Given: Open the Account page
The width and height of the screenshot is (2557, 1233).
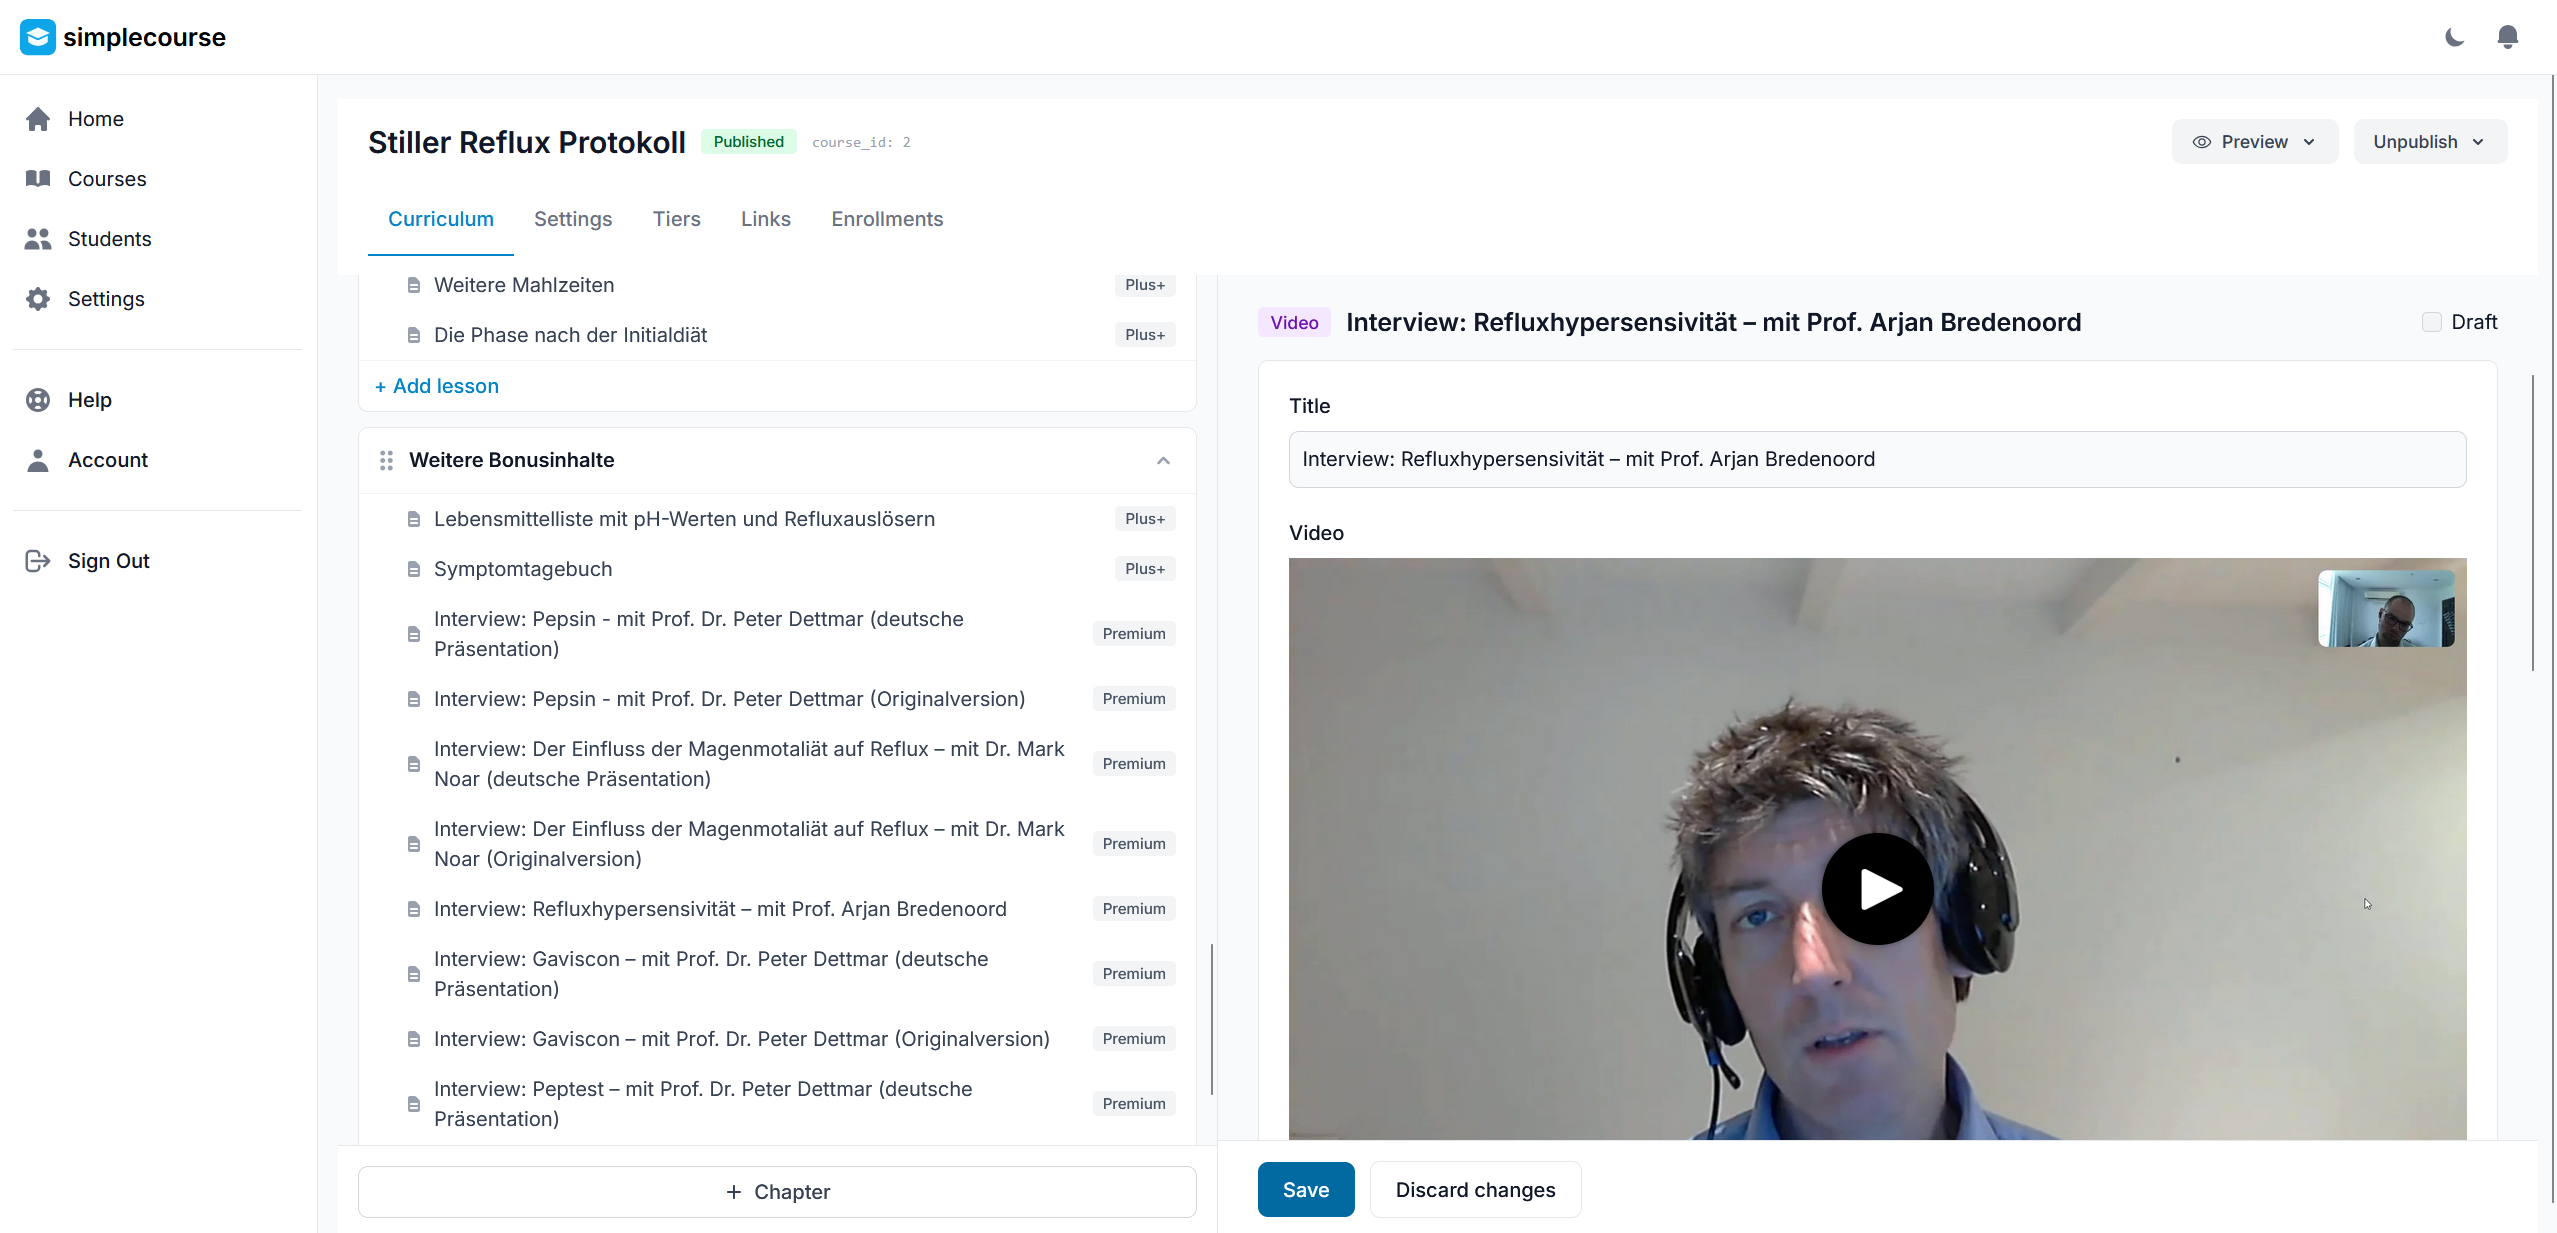Looking at the screenshot, I should (x=107, y=460).
